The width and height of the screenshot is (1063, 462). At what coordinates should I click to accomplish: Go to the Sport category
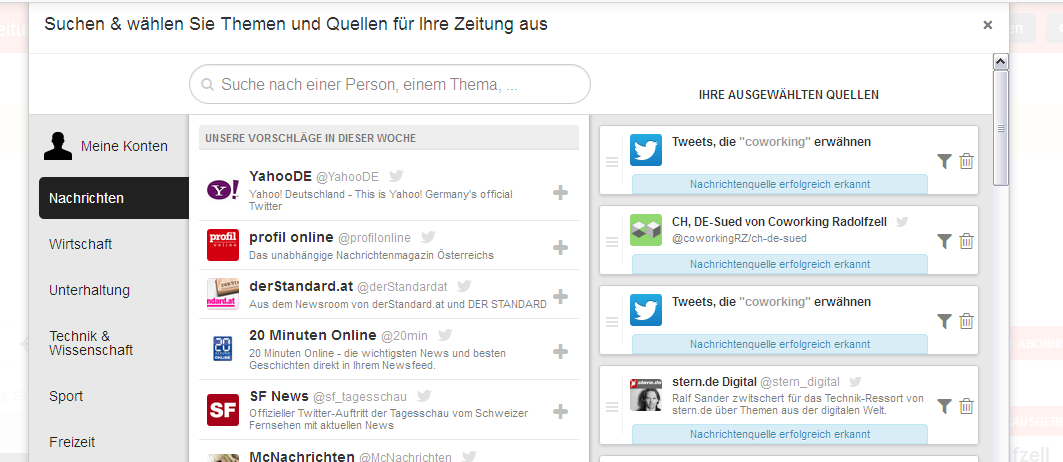(x=66, y=396)
